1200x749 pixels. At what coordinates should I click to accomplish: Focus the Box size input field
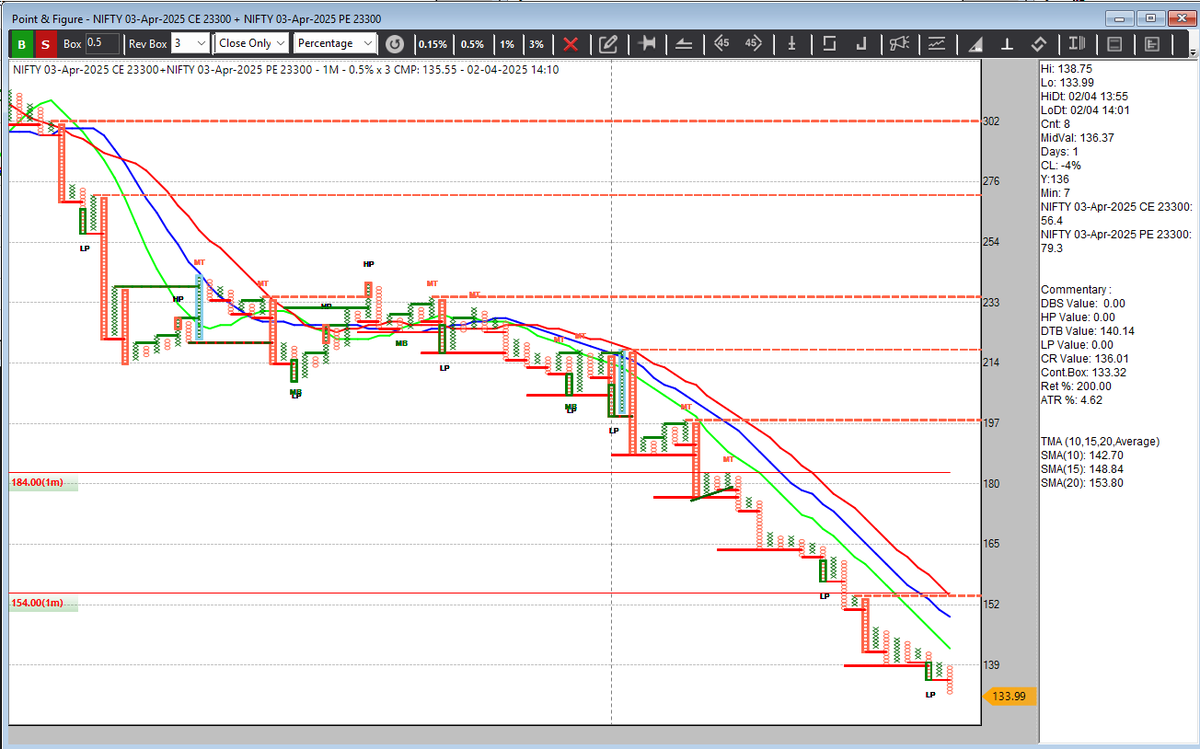(102, 43)
